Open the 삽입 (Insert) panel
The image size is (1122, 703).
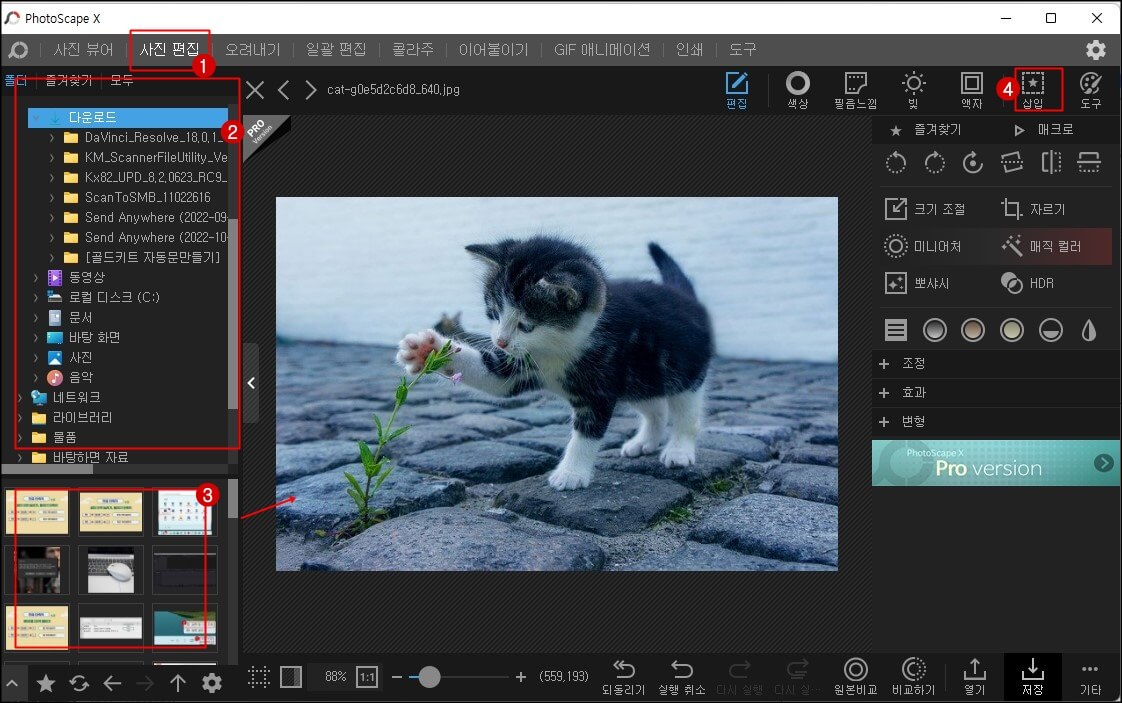tap(1033, 90)
